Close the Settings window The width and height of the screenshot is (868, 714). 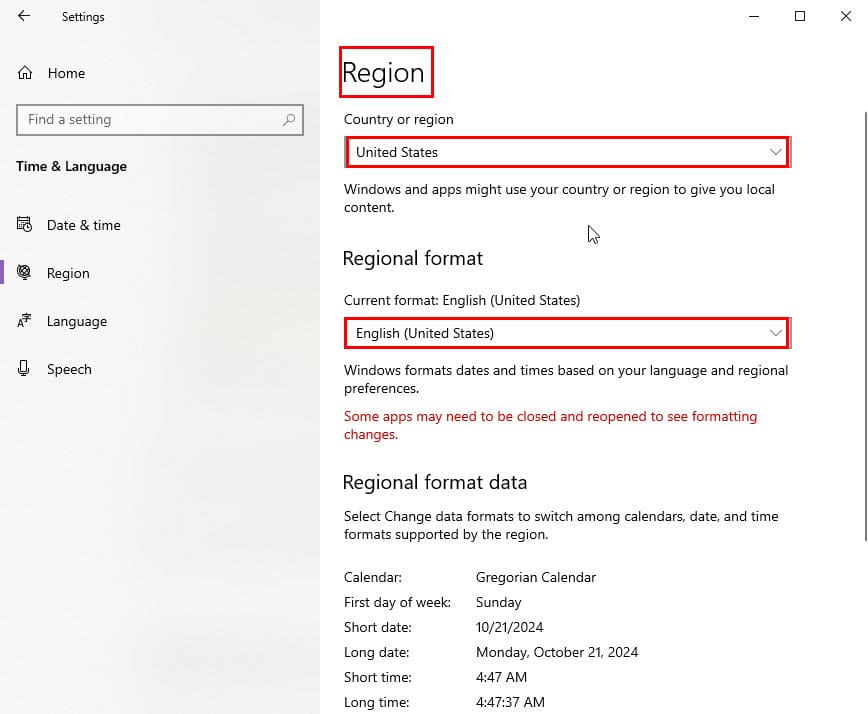(845, 17)
